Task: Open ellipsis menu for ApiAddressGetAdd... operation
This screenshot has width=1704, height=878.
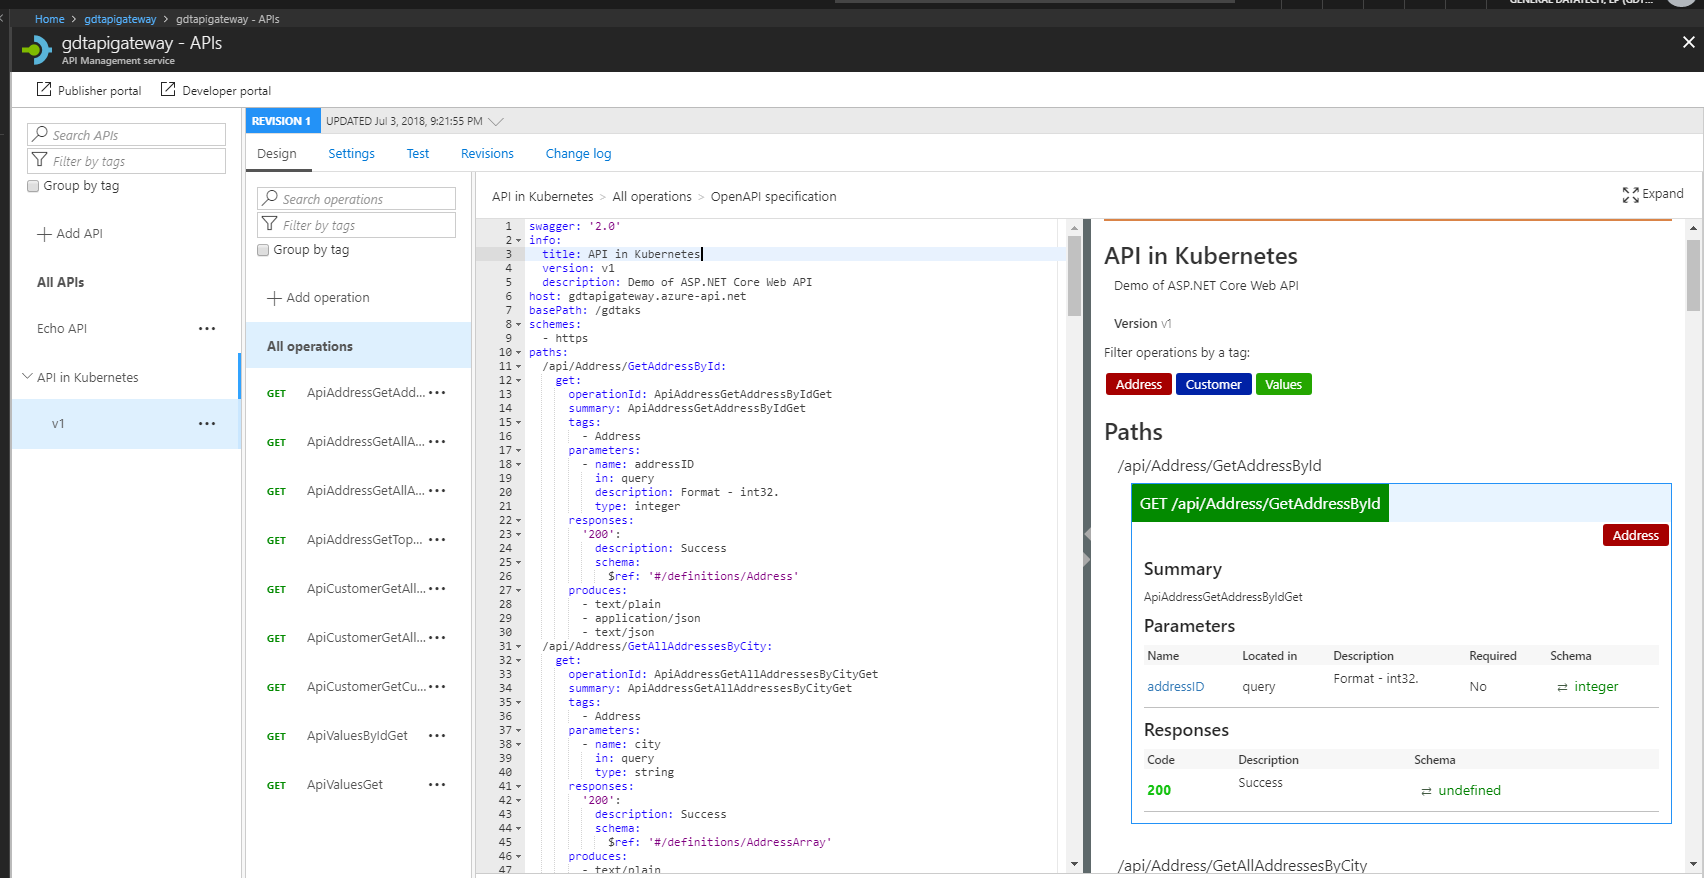Action: tap(437, 392)
